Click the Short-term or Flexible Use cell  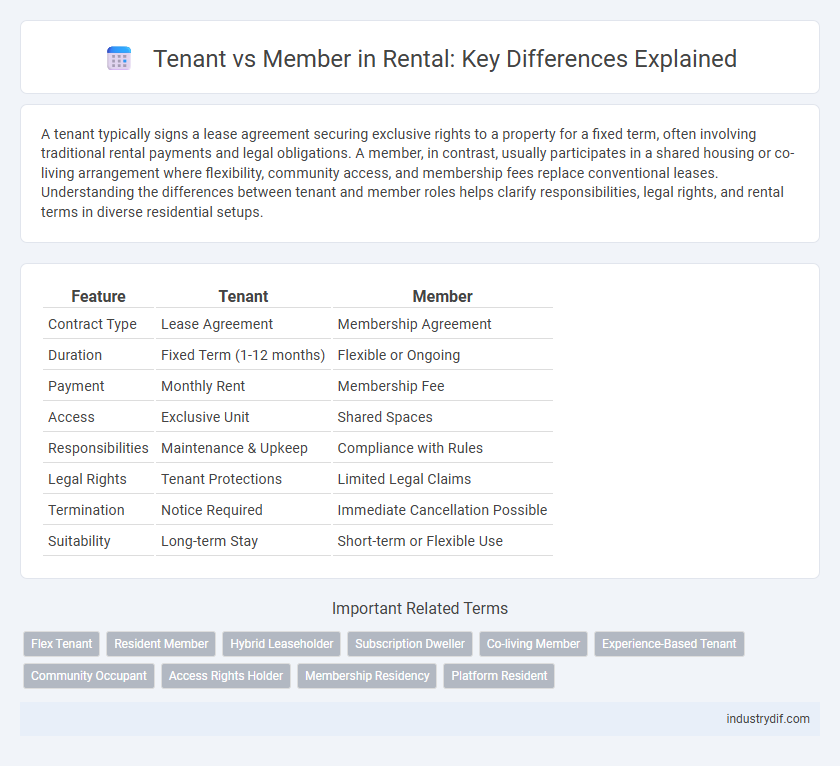pyautogui.click(x=420, y=542)
